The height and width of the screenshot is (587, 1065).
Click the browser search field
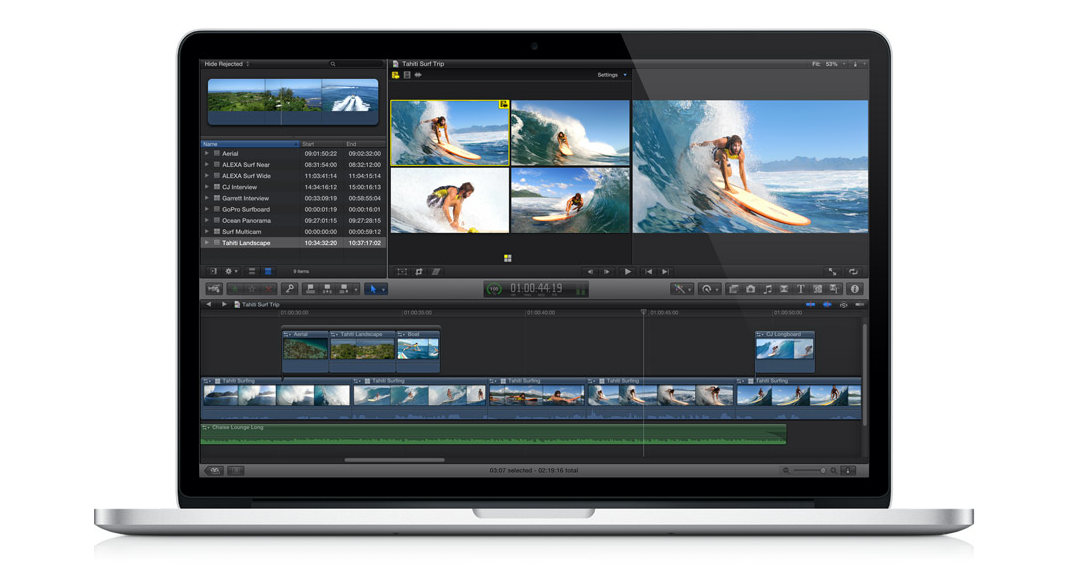[x=355, y=64]
